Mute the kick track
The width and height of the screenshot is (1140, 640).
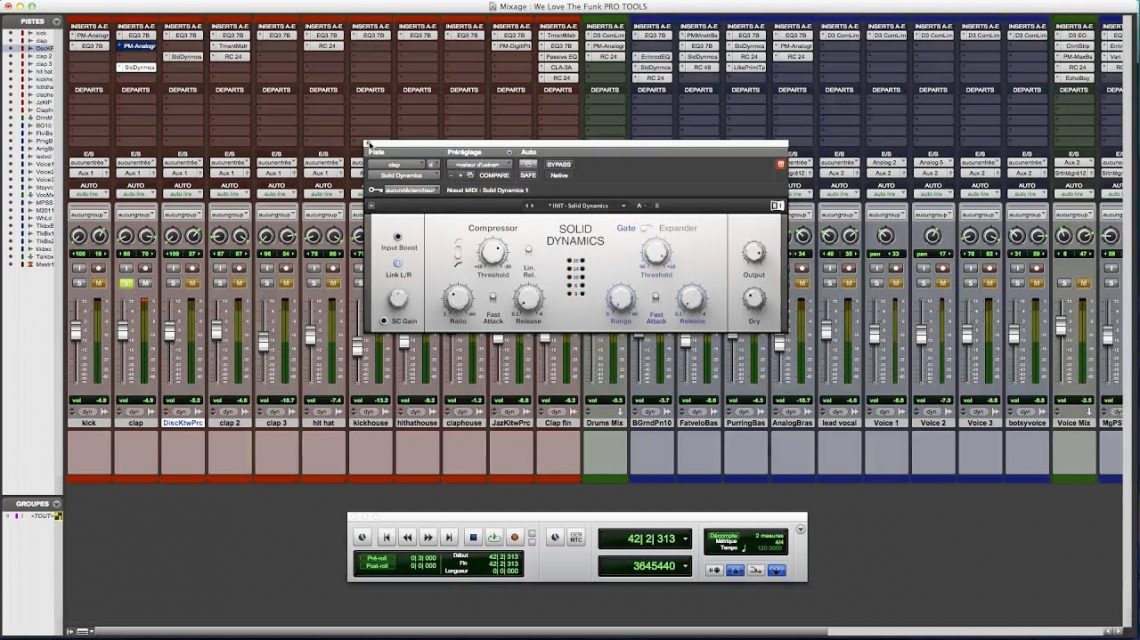tap(98, 284)
